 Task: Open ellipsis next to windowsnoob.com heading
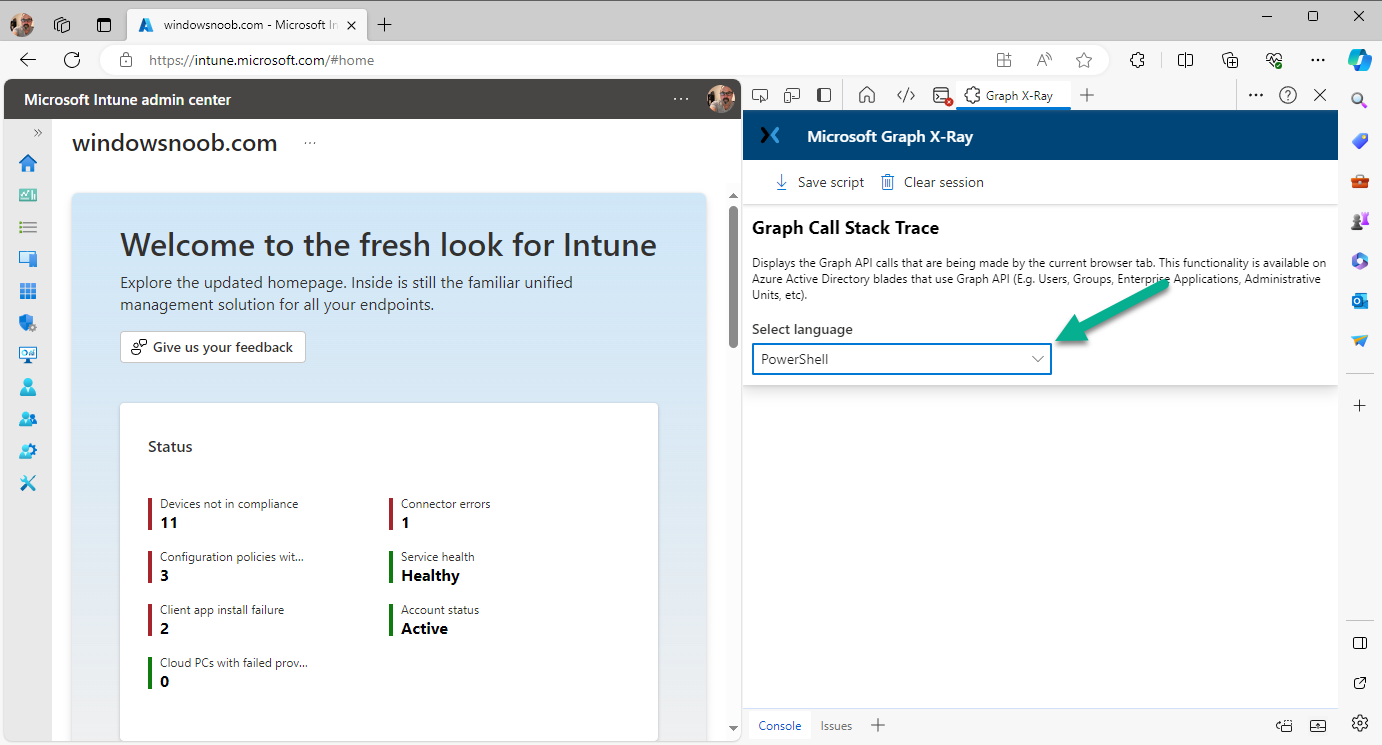tap(310, 143)
